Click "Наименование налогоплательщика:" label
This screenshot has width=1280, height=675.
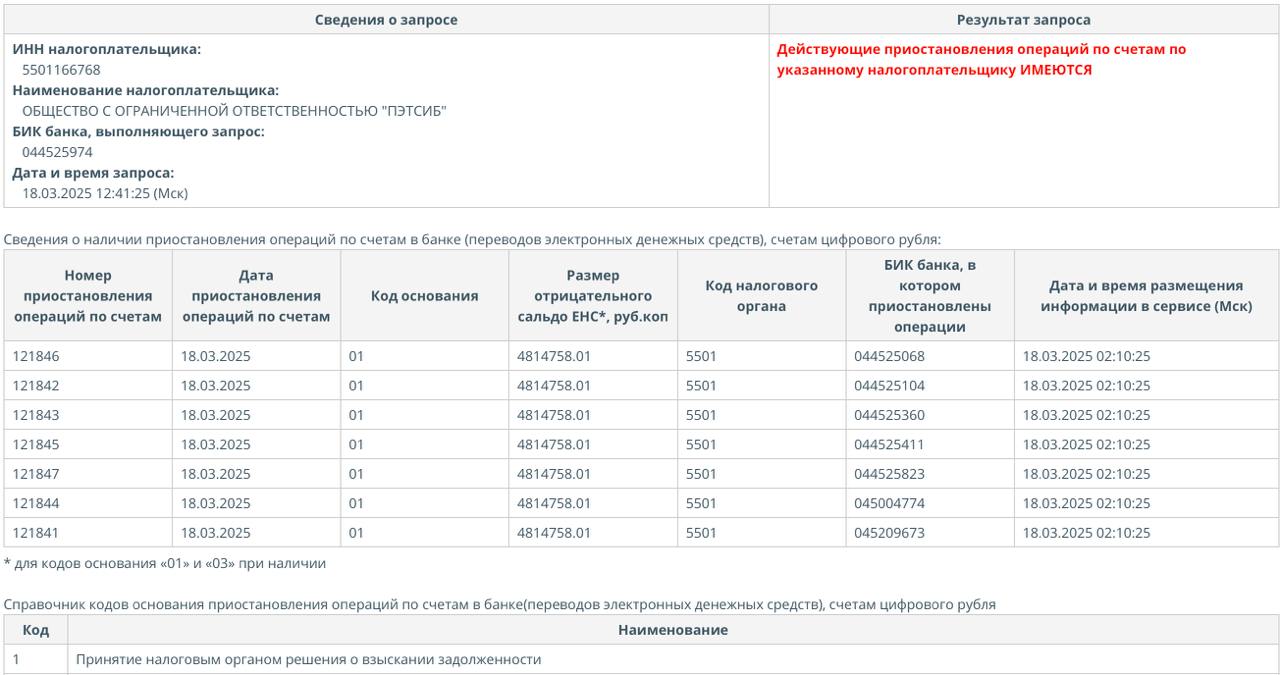(146, 90)
